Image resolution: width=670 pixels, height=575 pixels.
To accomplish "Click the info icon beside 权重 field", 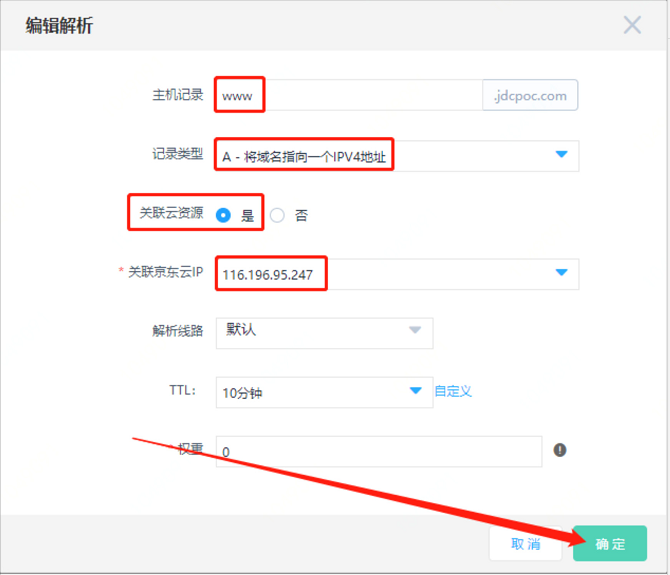I will [x=560, y=450].
